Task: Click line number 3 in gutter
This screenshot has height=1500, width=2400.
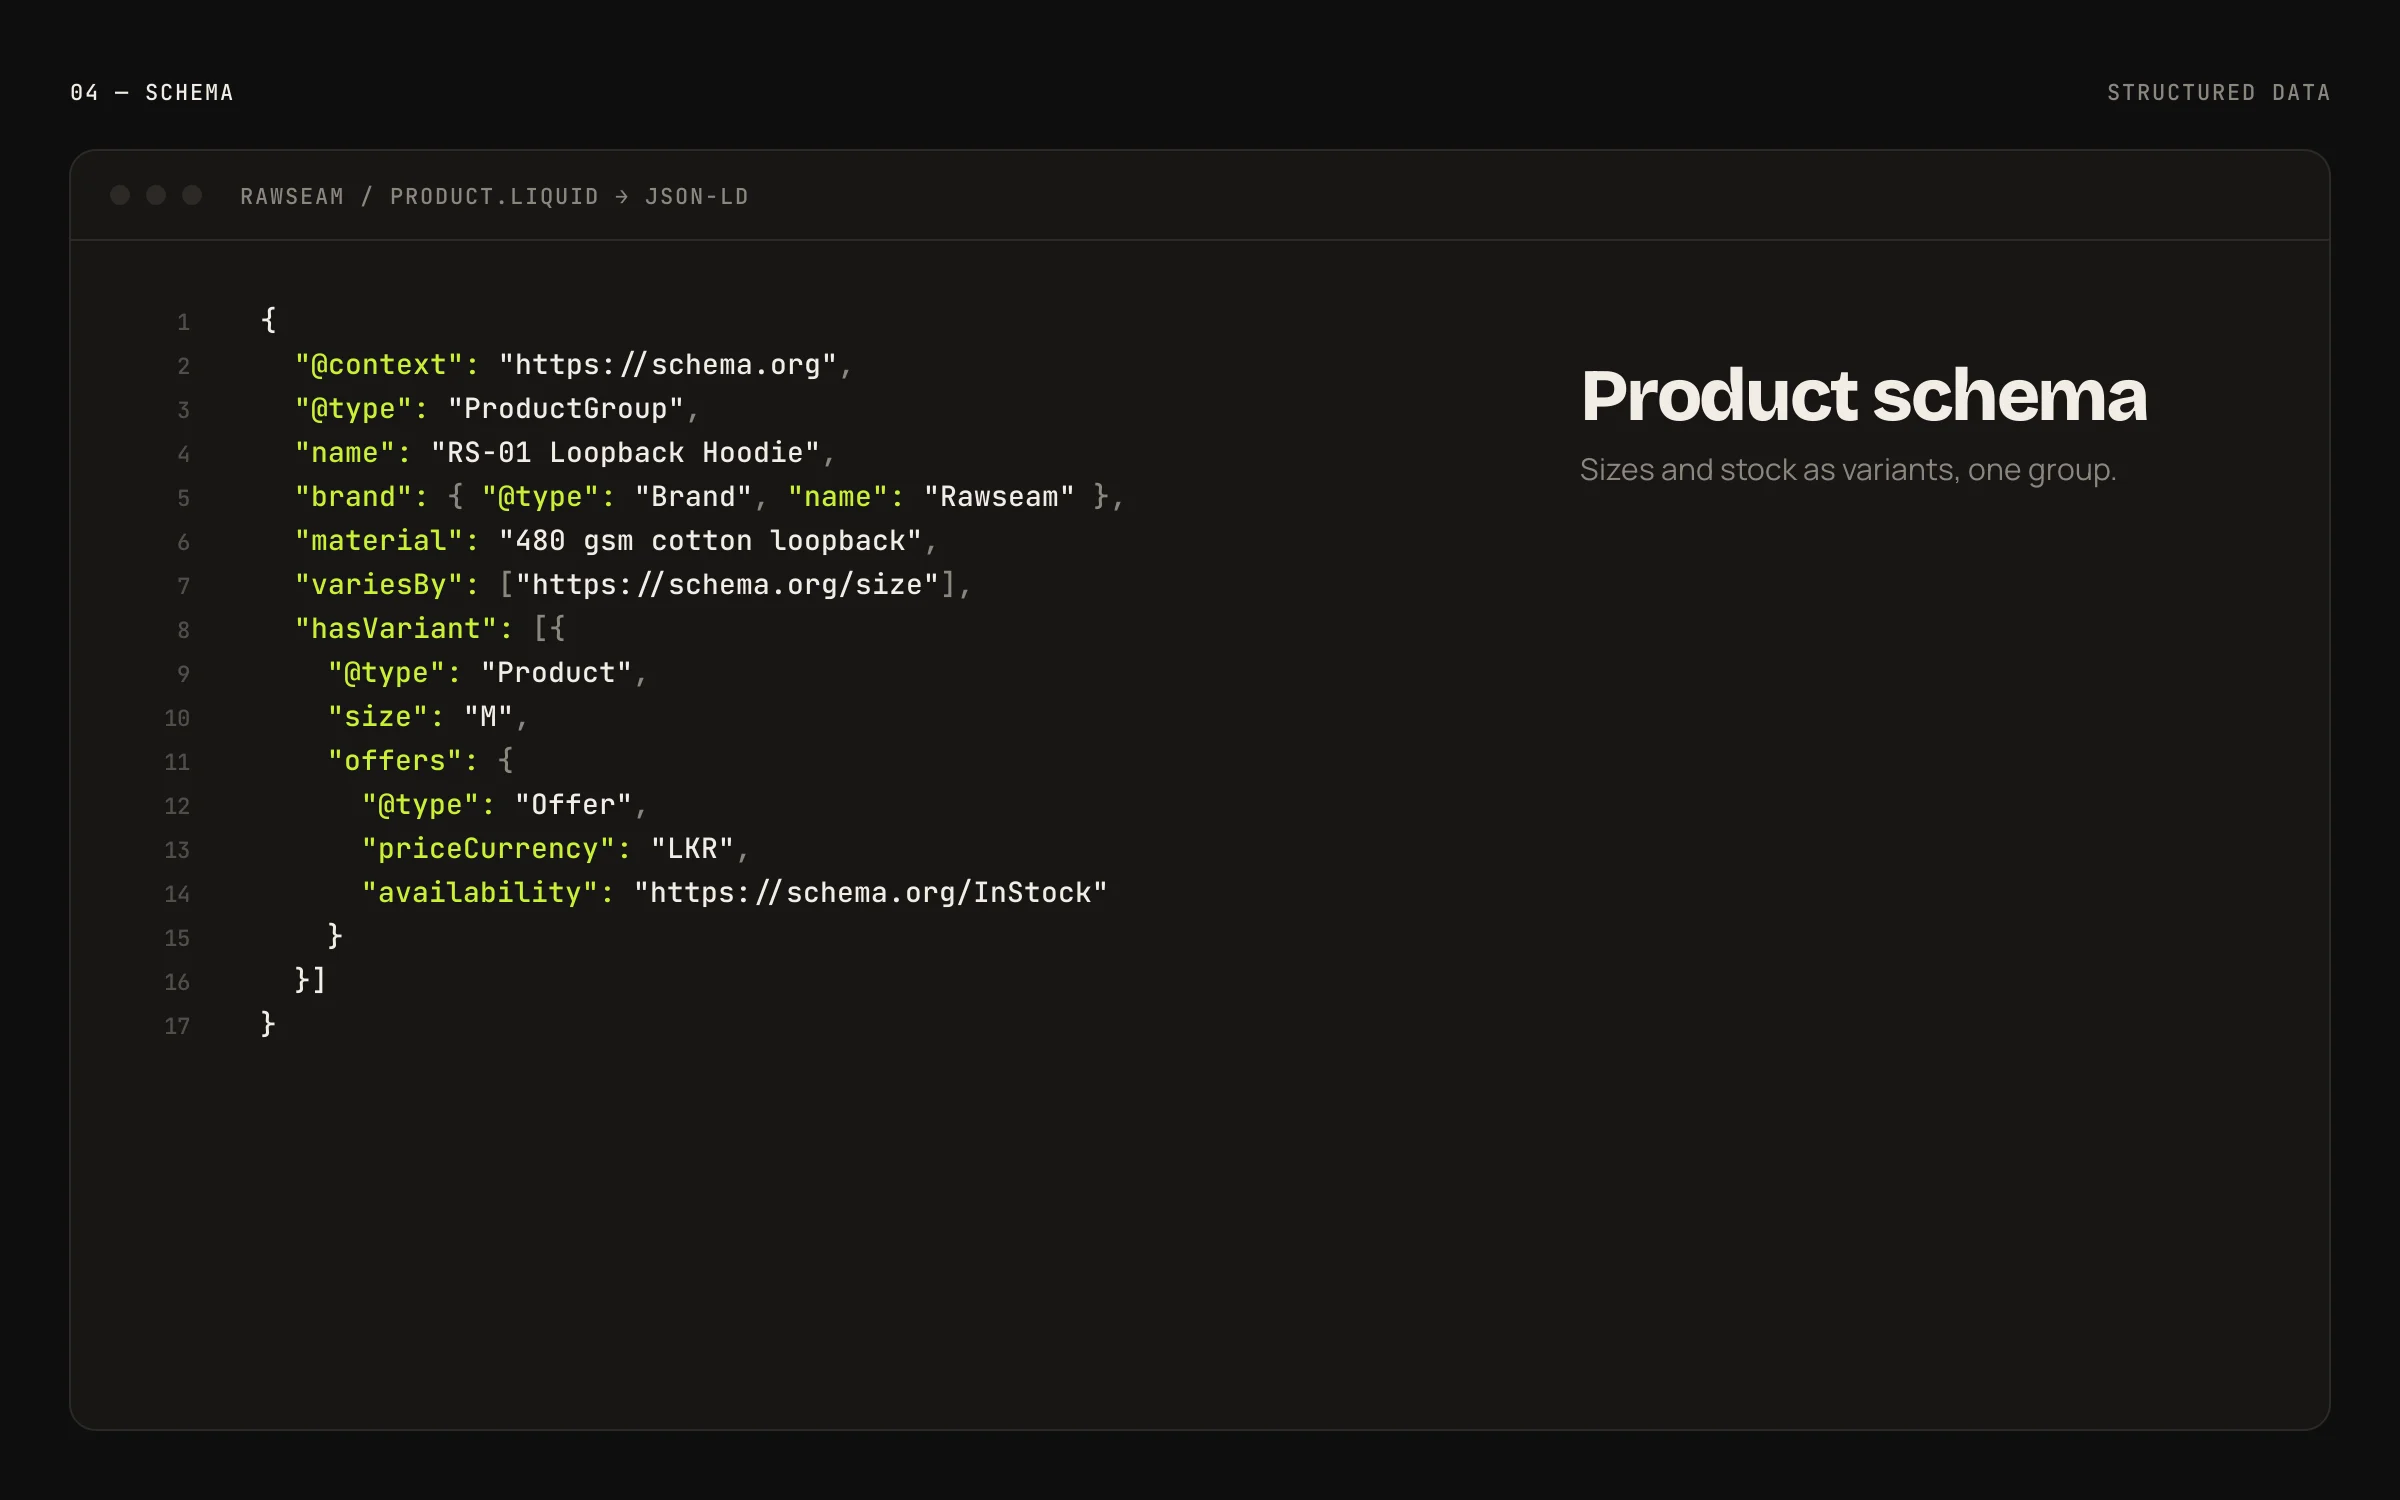Action: coord(183,410)
